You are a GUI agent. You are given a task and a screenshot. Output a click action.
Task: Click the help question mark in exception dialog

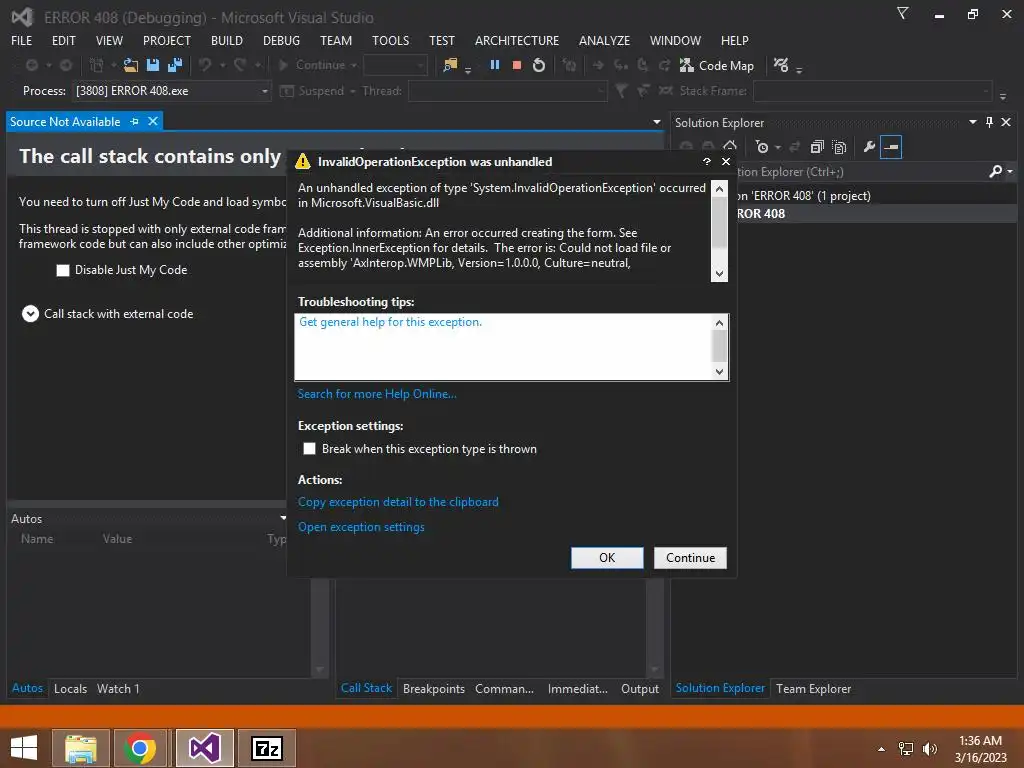tap(707, 161)
